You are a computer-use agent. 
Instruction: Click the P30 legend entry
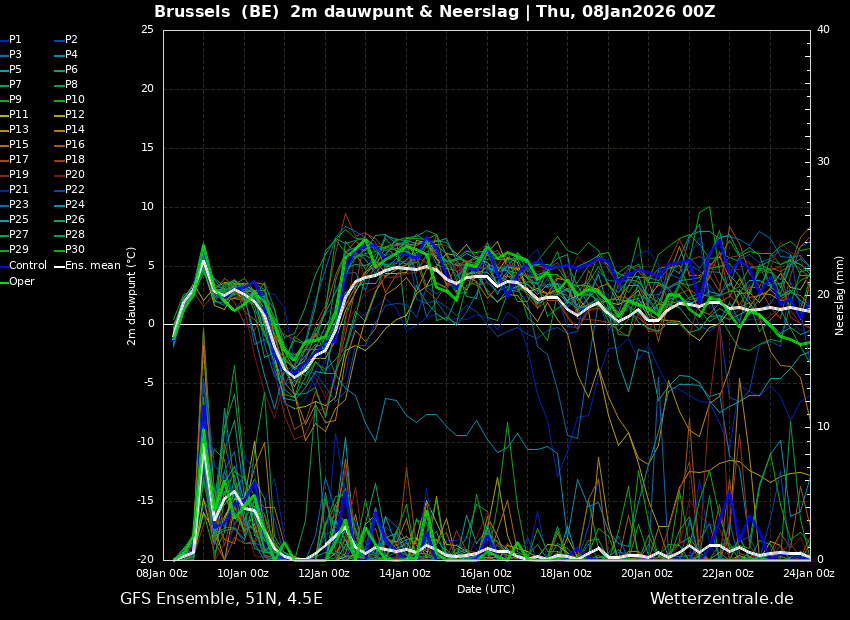coord(69,249)
